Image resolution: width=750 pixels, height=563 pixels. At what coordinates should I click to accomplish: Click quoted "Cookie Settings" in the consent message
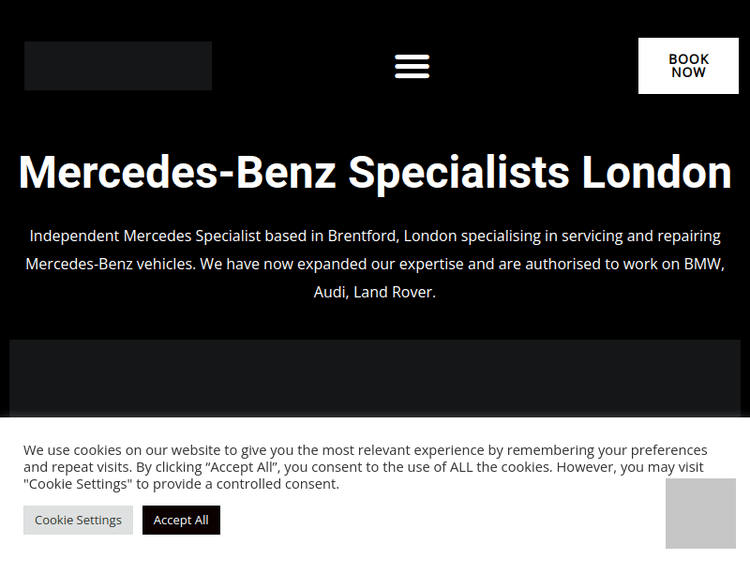(78, 484)
